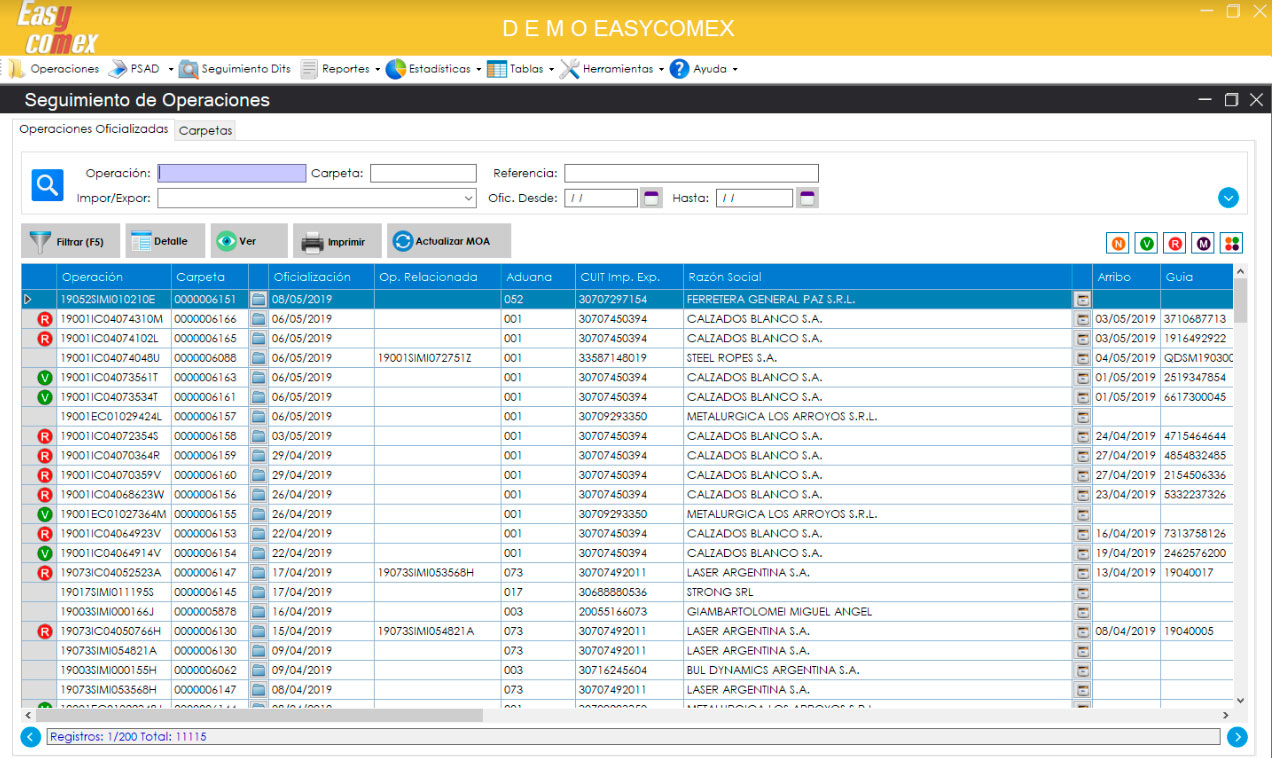Click the Ver button
Image resolution: width=1272 pixels, height=758 pixels.
(x=249, y=241)
